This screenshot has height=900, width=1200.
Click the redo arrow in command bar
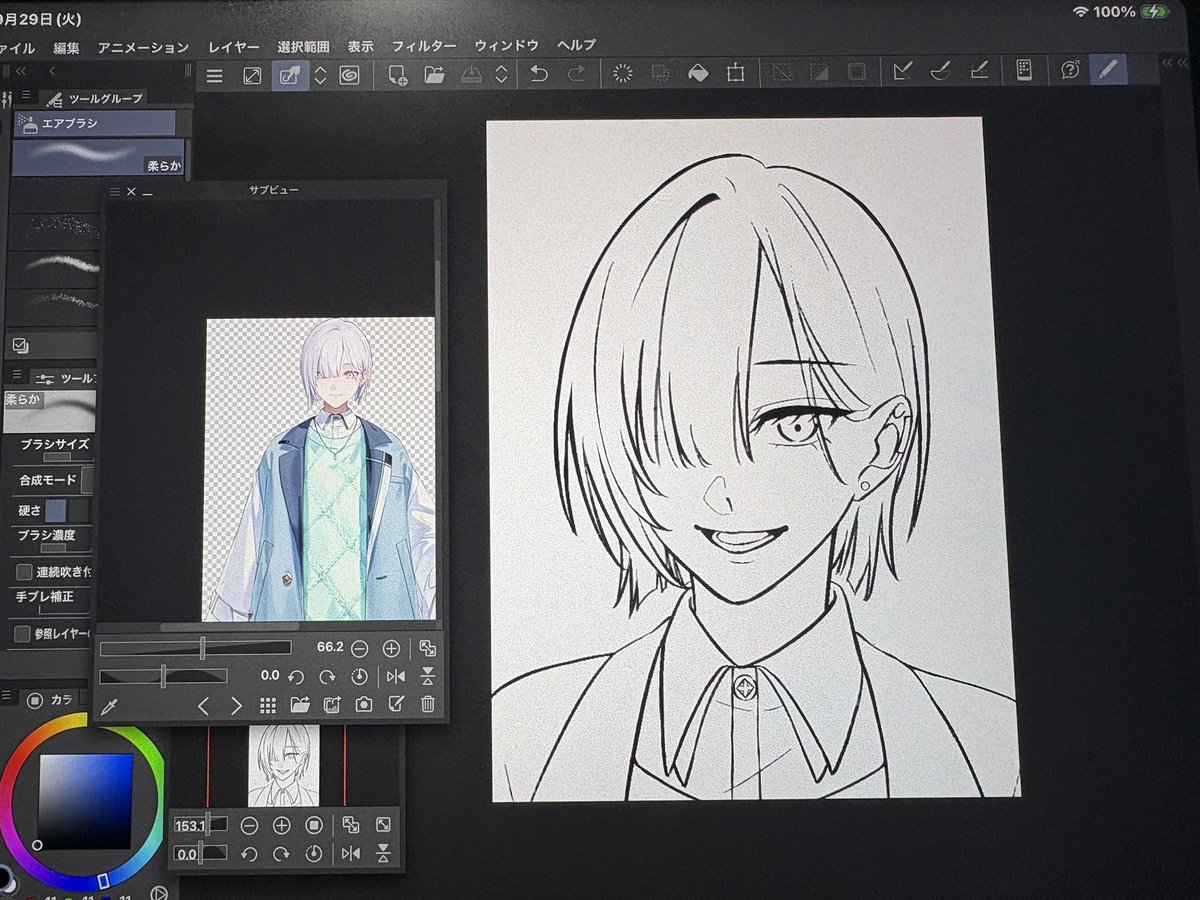576,74
